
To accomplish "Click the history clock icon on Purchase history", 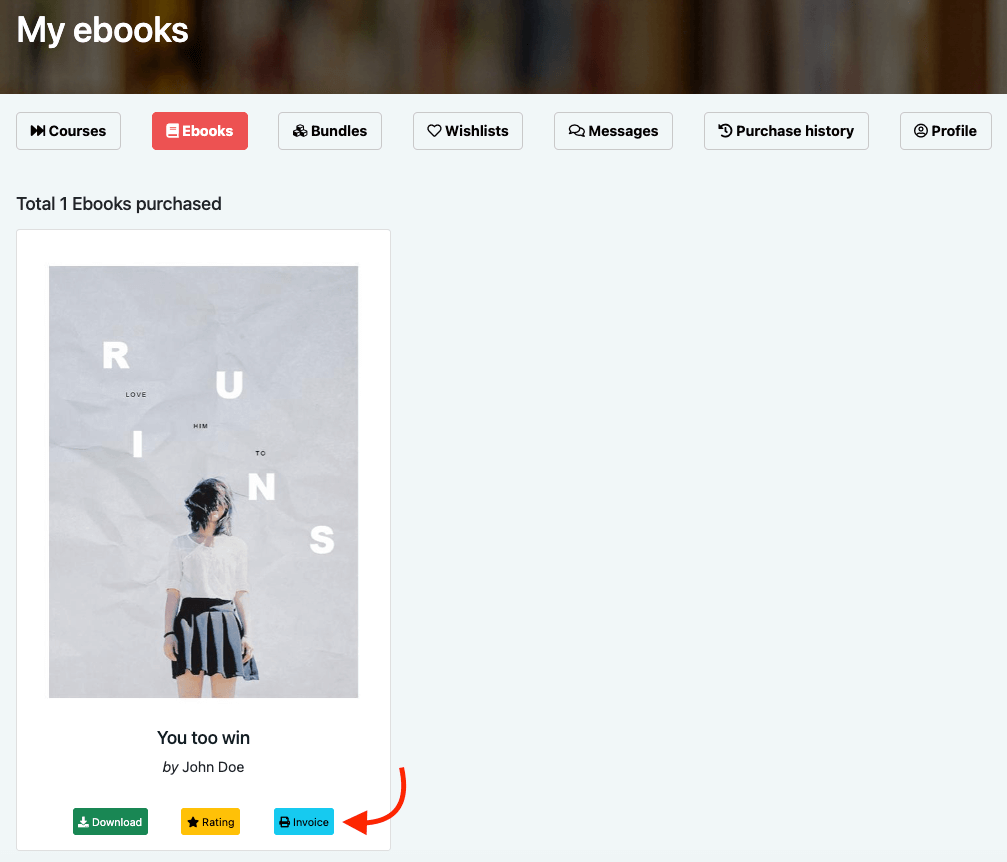I will pyautogui.click(x=723, y=130).
